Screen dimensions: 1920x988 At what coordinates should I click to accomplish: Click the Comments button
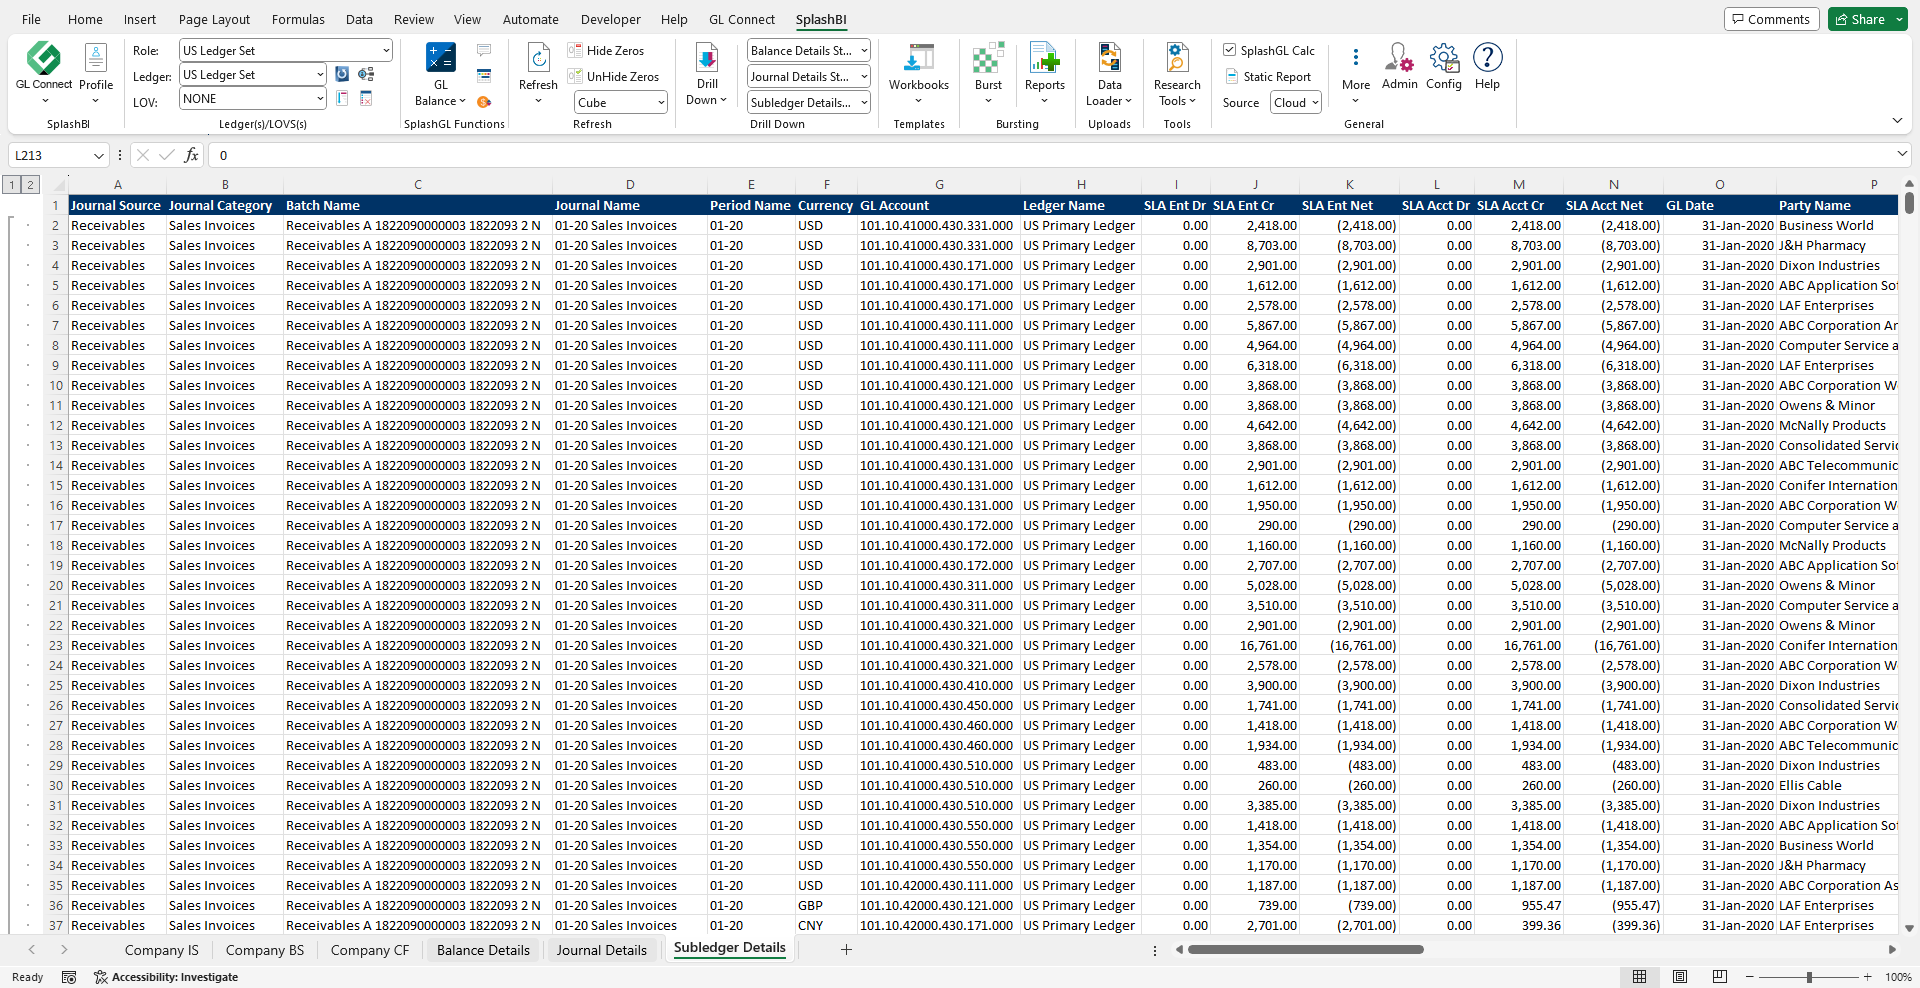pos(1771,19)
